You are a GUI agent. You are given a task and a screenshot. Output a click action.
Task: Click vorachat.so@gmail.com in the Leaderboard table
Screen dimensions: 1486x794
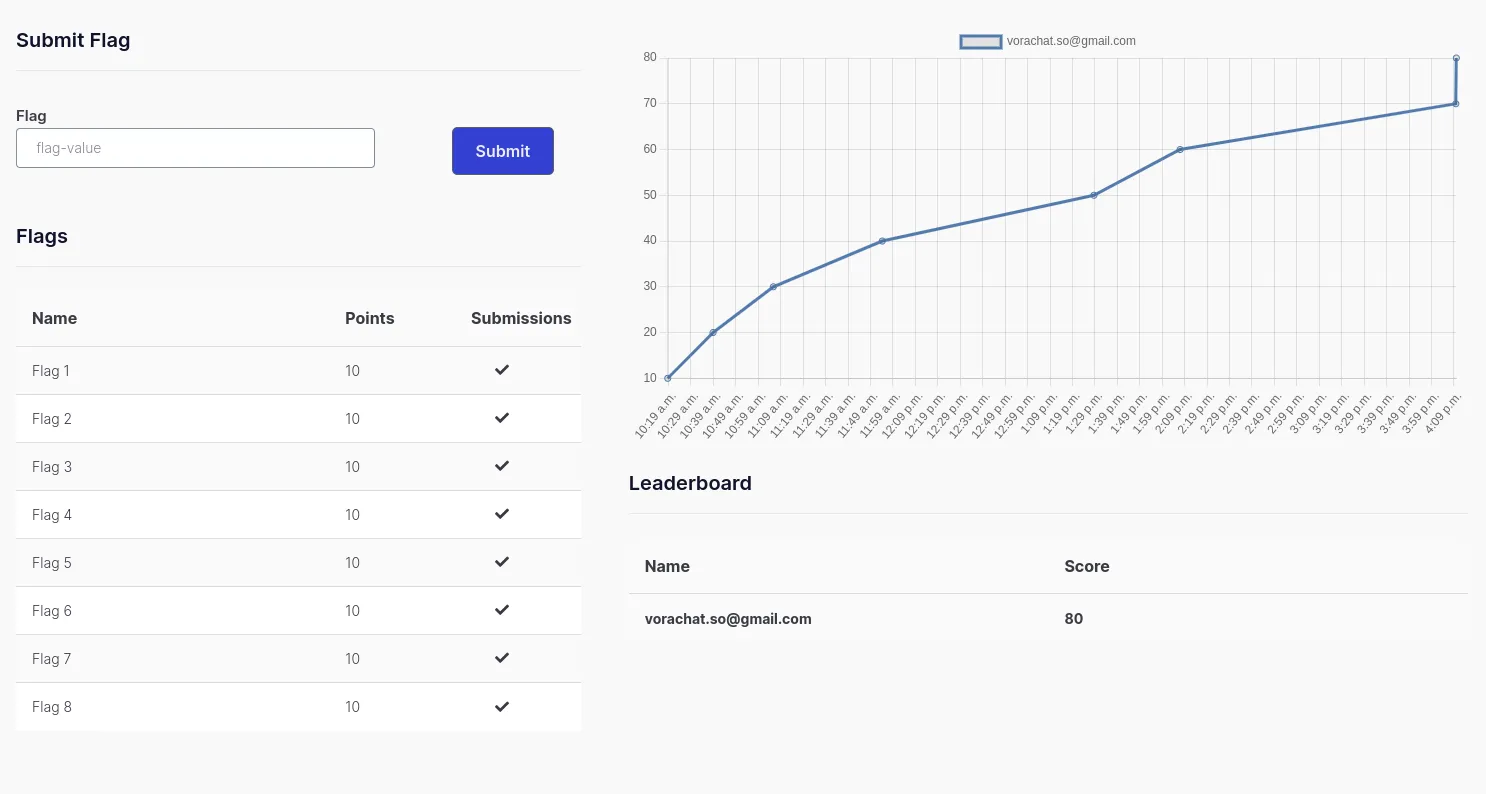(x=728, y=619)
